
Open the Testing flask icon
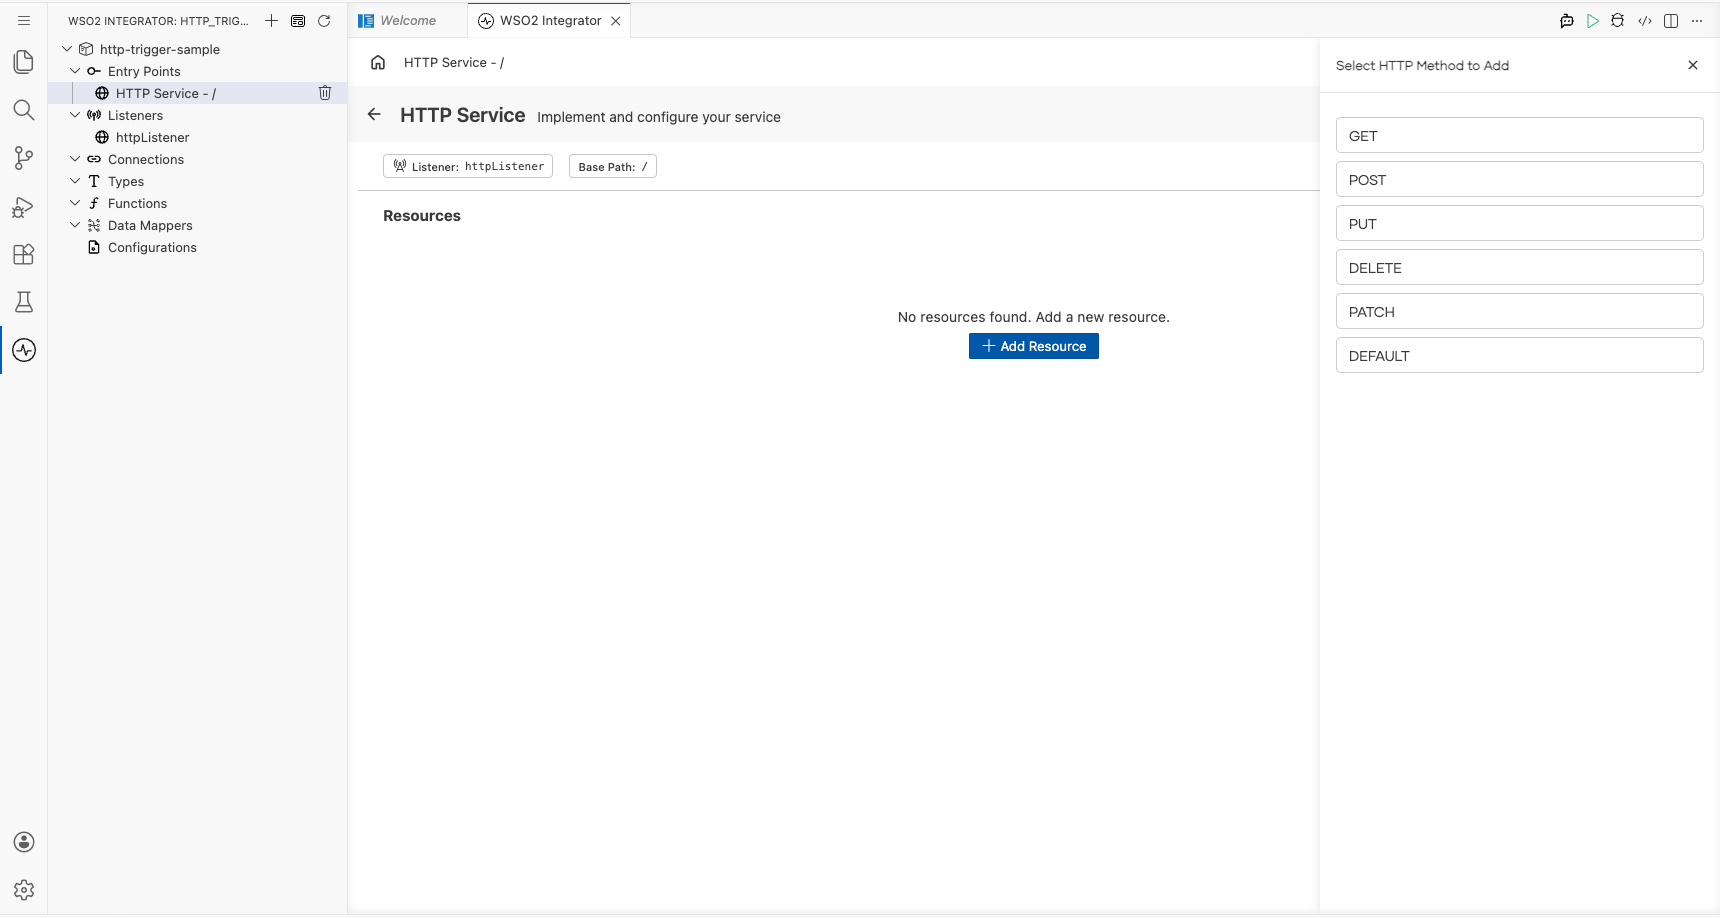(x=24, y=302)
